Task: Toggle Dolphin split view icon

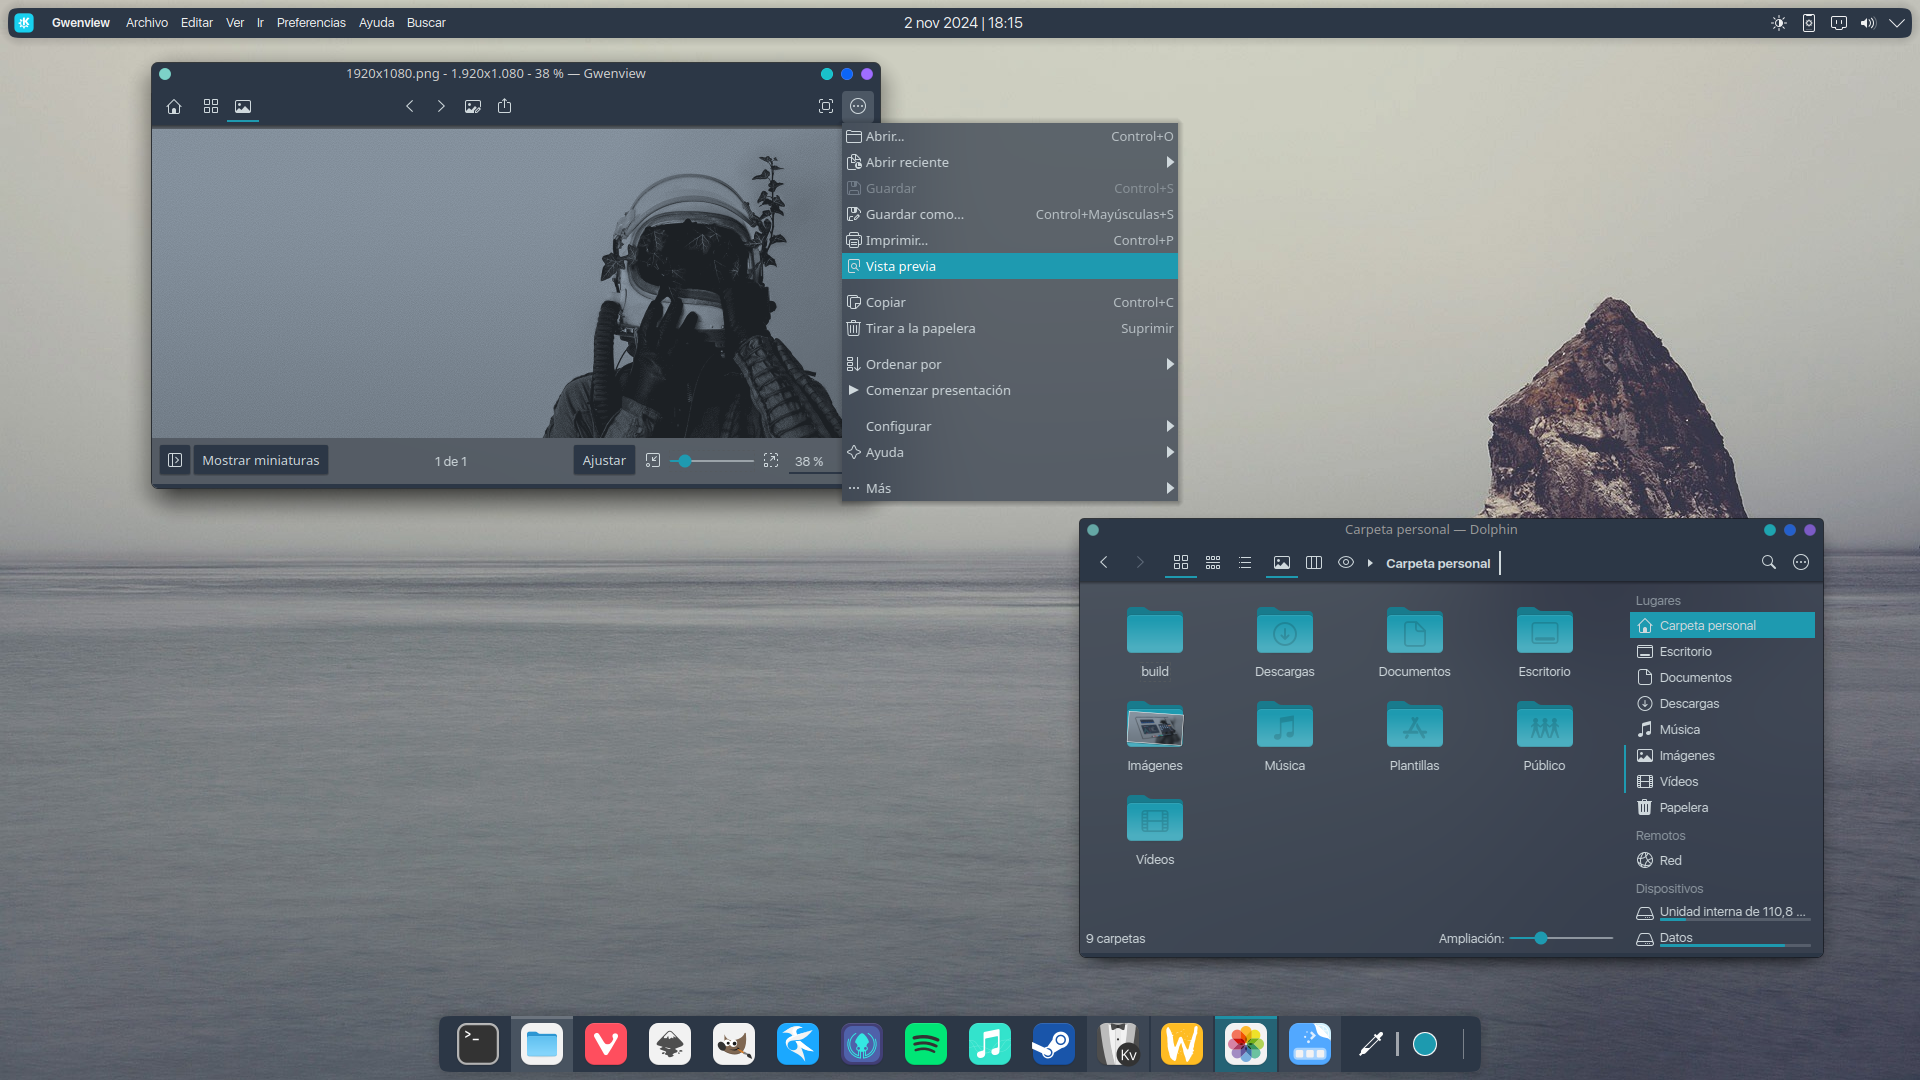Action: [x=1314, y=563]
